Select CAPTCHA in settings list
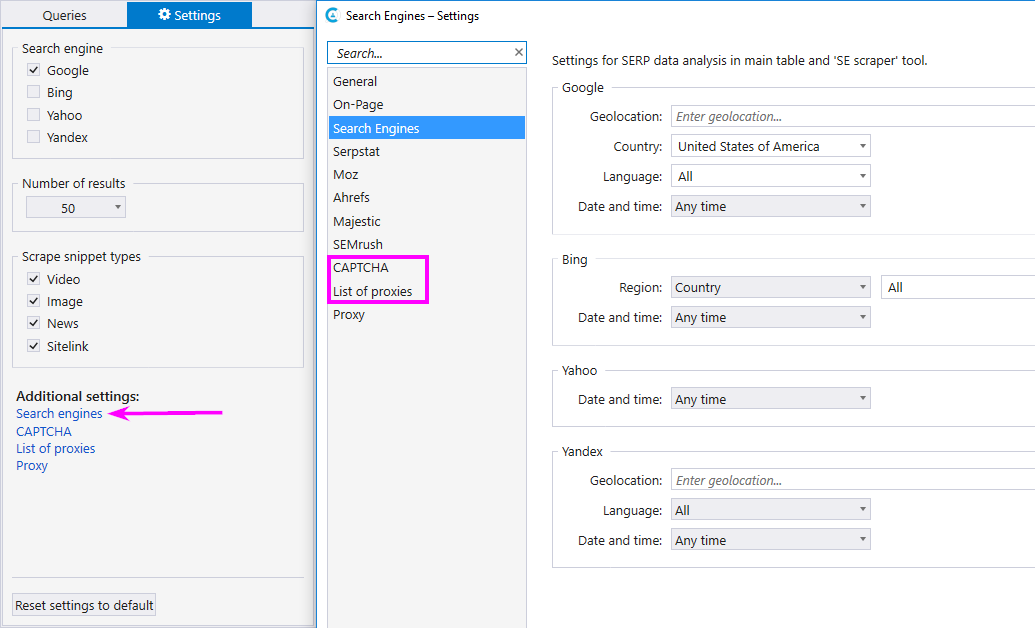Screen dimensions: 1035x628 tap(427, 267)
